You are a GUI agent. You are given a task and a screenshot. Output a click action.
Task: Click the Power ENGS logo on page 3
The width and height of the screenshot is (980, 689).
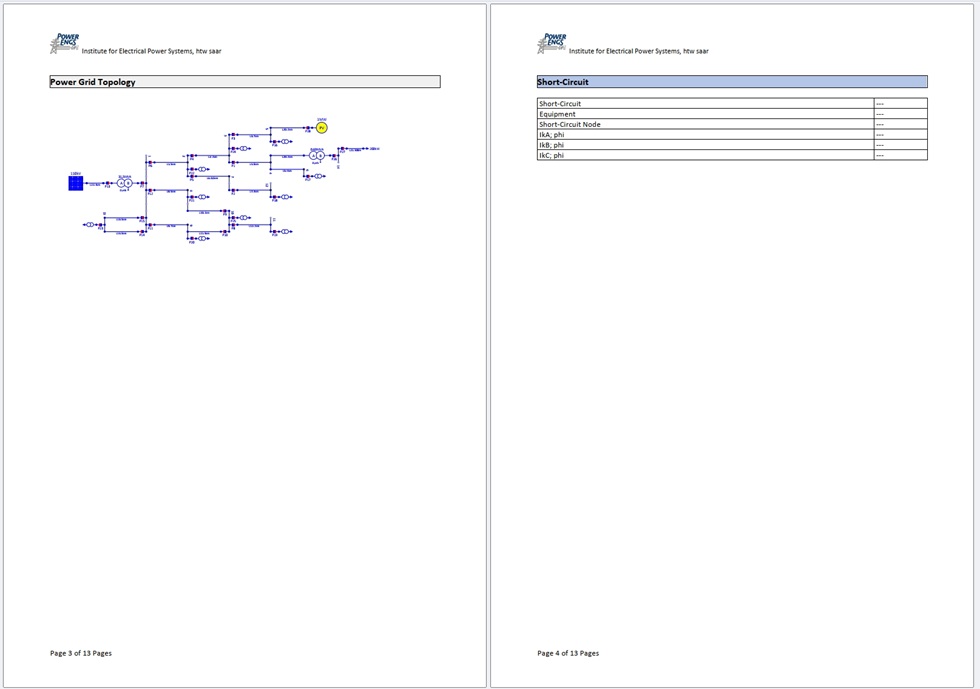tap(64, 43)
